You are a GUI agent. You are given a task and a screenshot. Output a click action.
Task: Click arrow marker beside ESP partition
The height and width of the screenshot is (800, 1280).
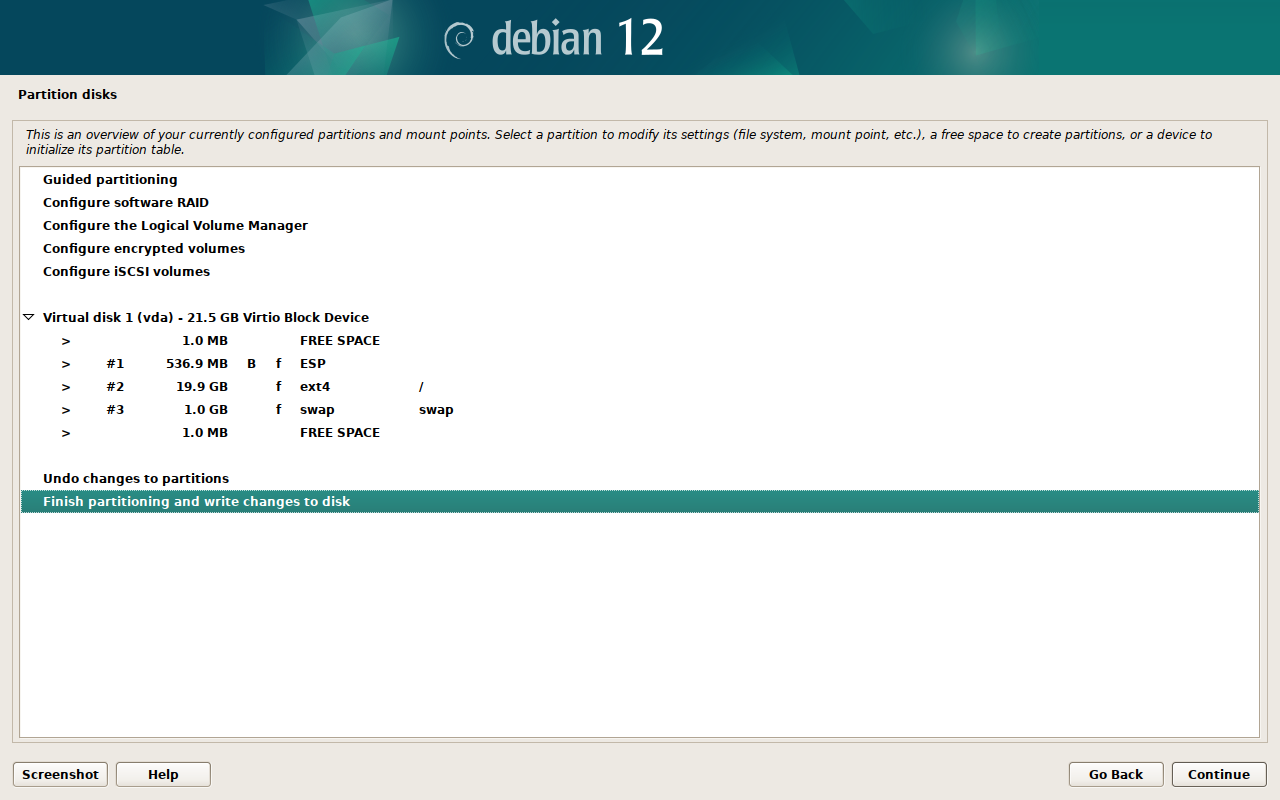pos(66,364)
